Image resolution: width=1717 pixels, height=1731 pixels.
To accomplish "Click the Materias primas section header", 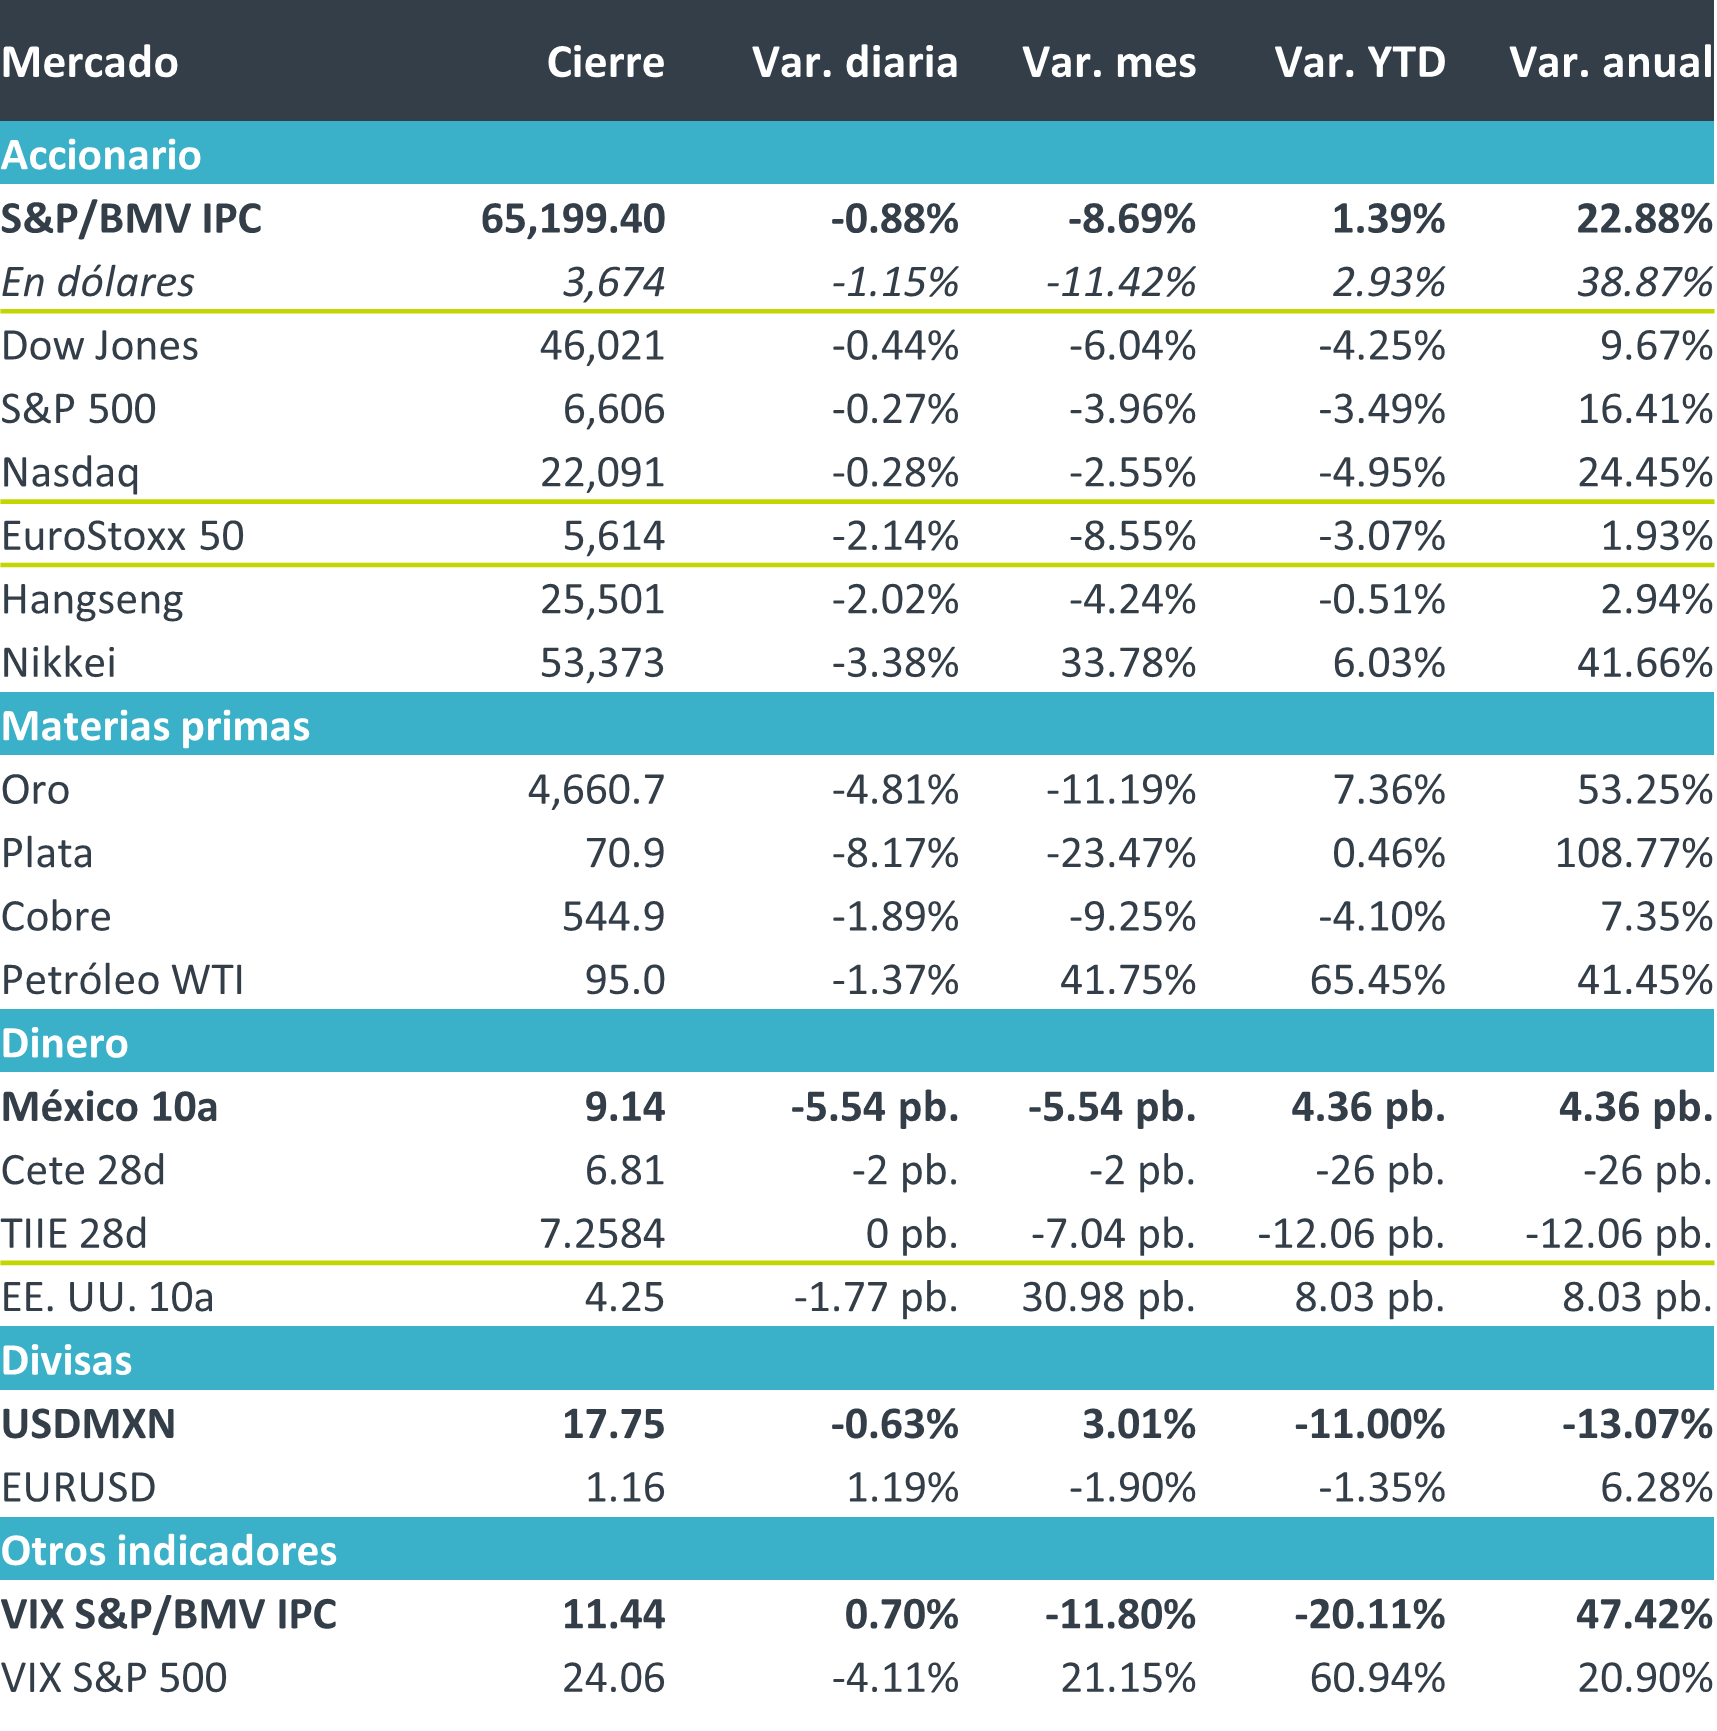I will click(x=156, y=726).
